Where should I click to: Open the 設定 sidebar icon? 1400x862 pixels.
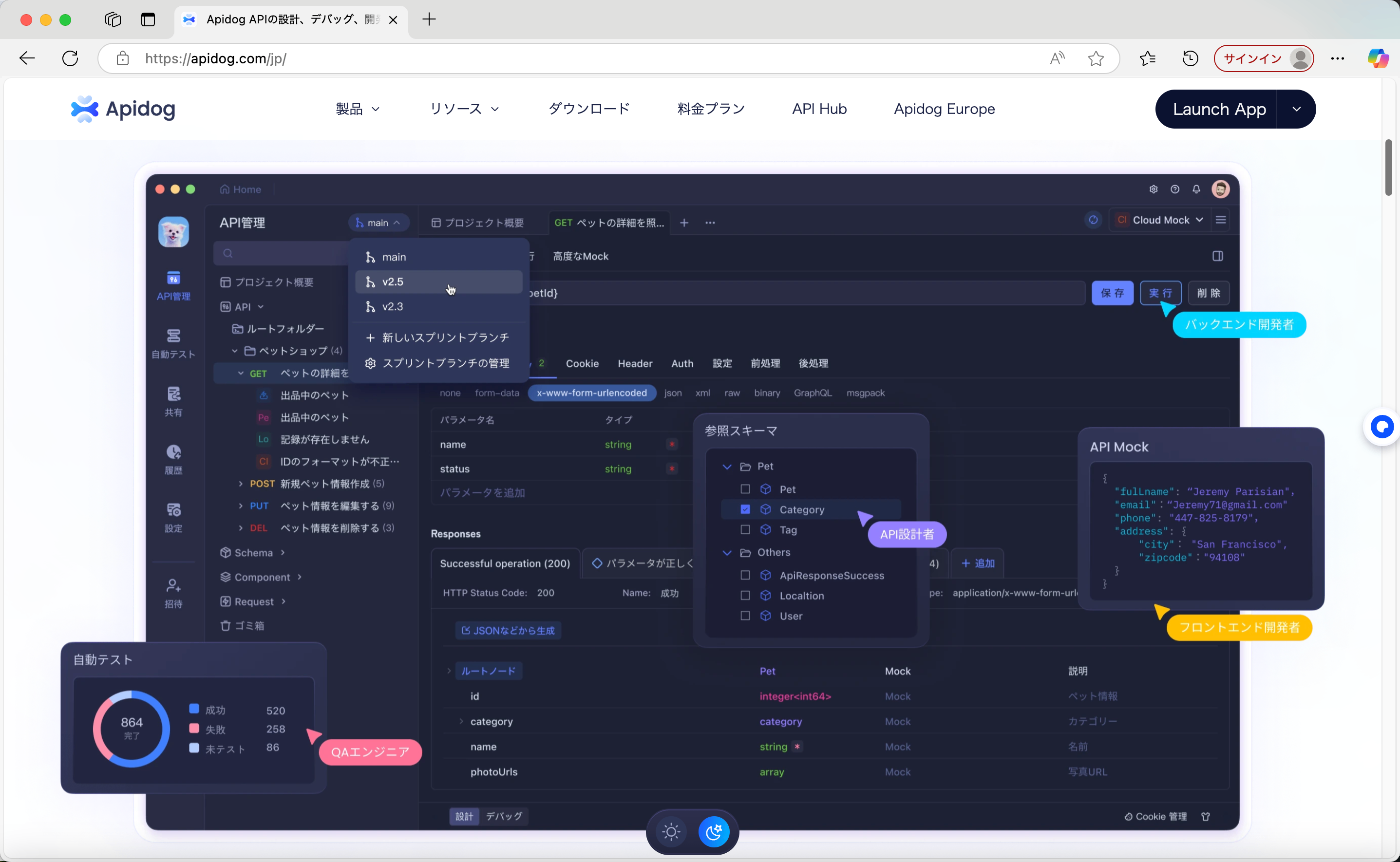(x=174, y=517)
